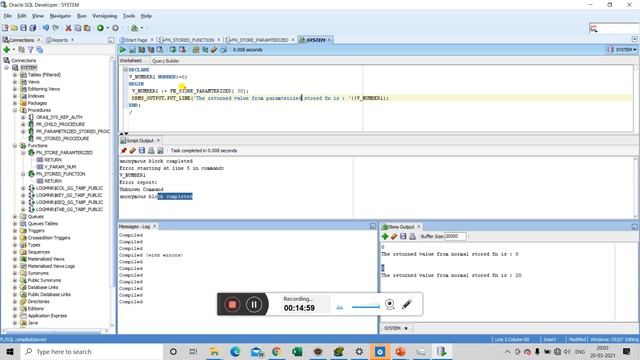Image resolution: width=640 pixels, height=360 pixels.
Task: Click the eraser icon in Dbms Output toolbar
Action: click(x=394, y=236)
